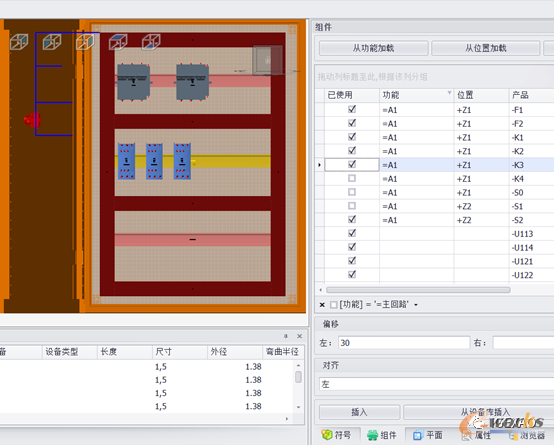
Task: Click the 从功能加载 button
Action: (x=373, y=48)
